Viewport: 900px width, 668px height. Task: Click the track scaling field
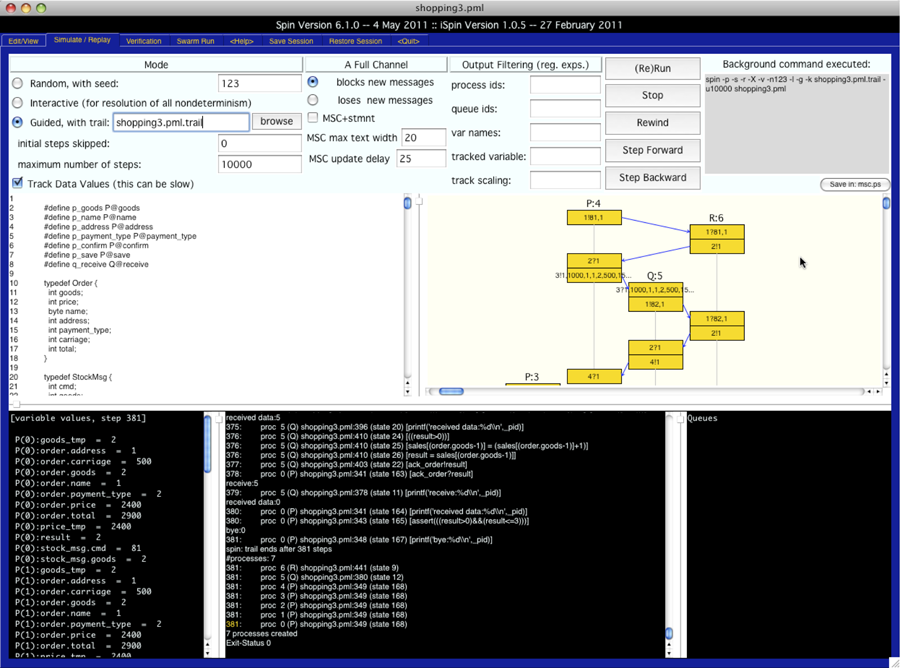click(x=565, y=180)
